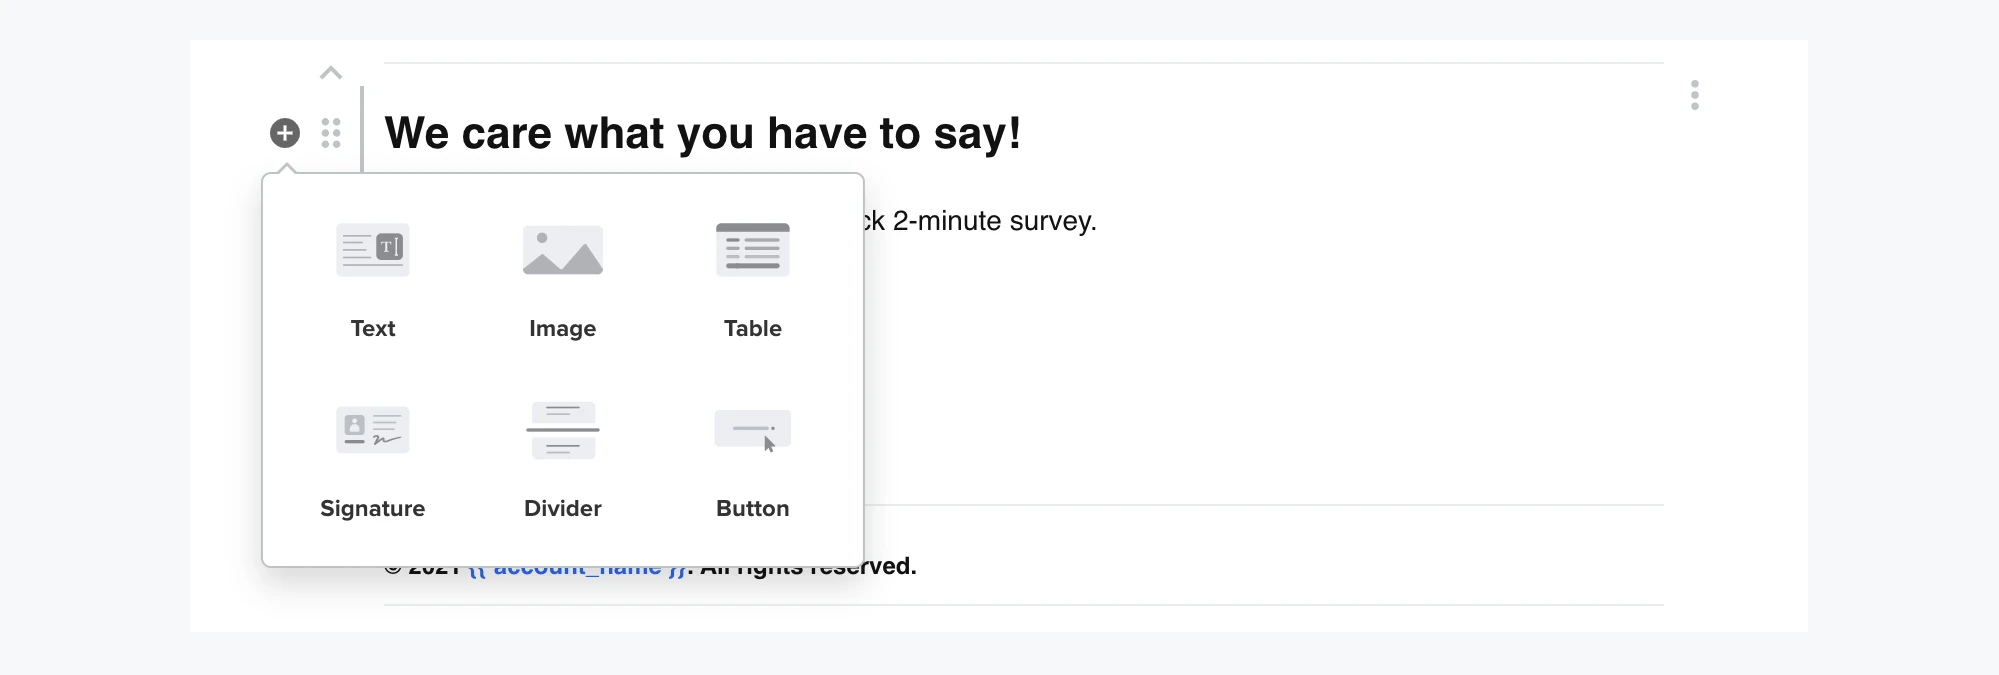Click the "2-minute survey" paragraph text
This screenshot has height=675, width=1999.
tap(995, 221)
